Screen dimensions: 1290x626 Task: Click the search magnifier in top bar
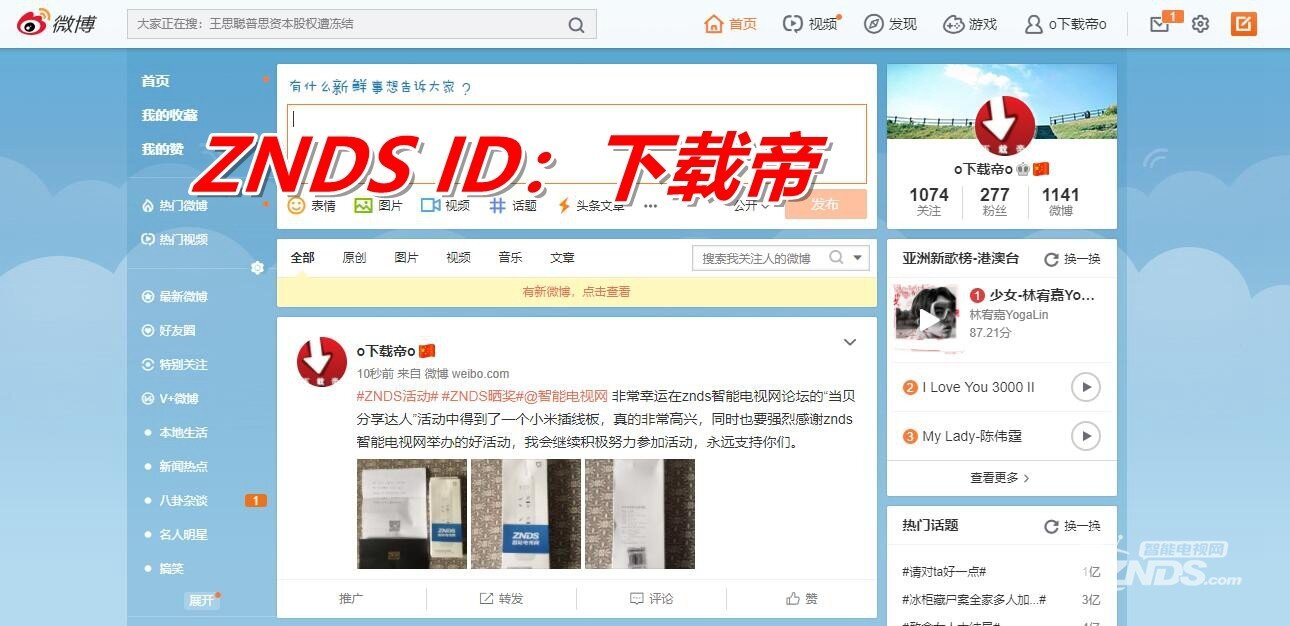coord(576,25)
